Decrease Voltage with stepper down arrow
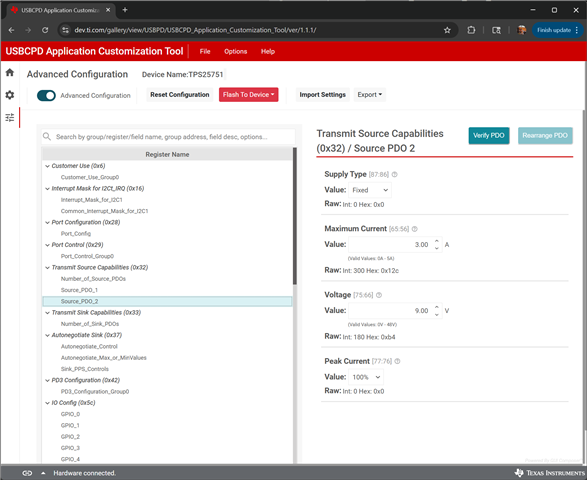The image size is (587, 480). pyautogui.click(x=437, y=315)
